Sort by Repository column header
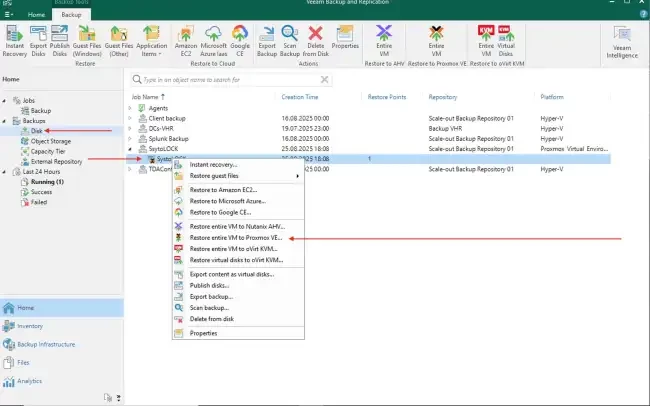650x406 pixels. tap(443, 97)
